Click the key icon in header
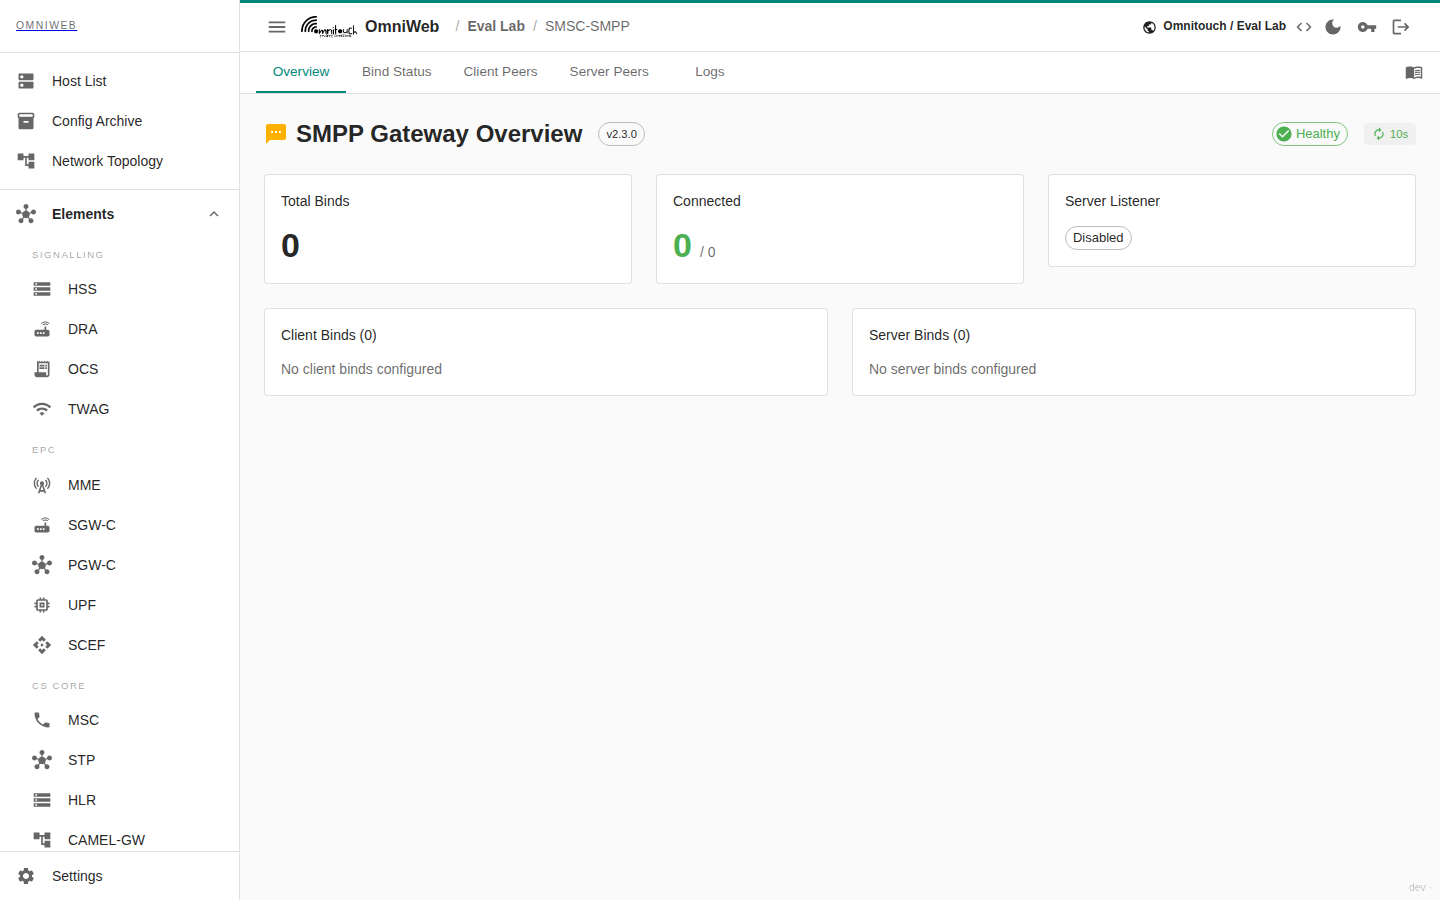The width and height of the screenshot is (1440, 900). coord(1367,27)
